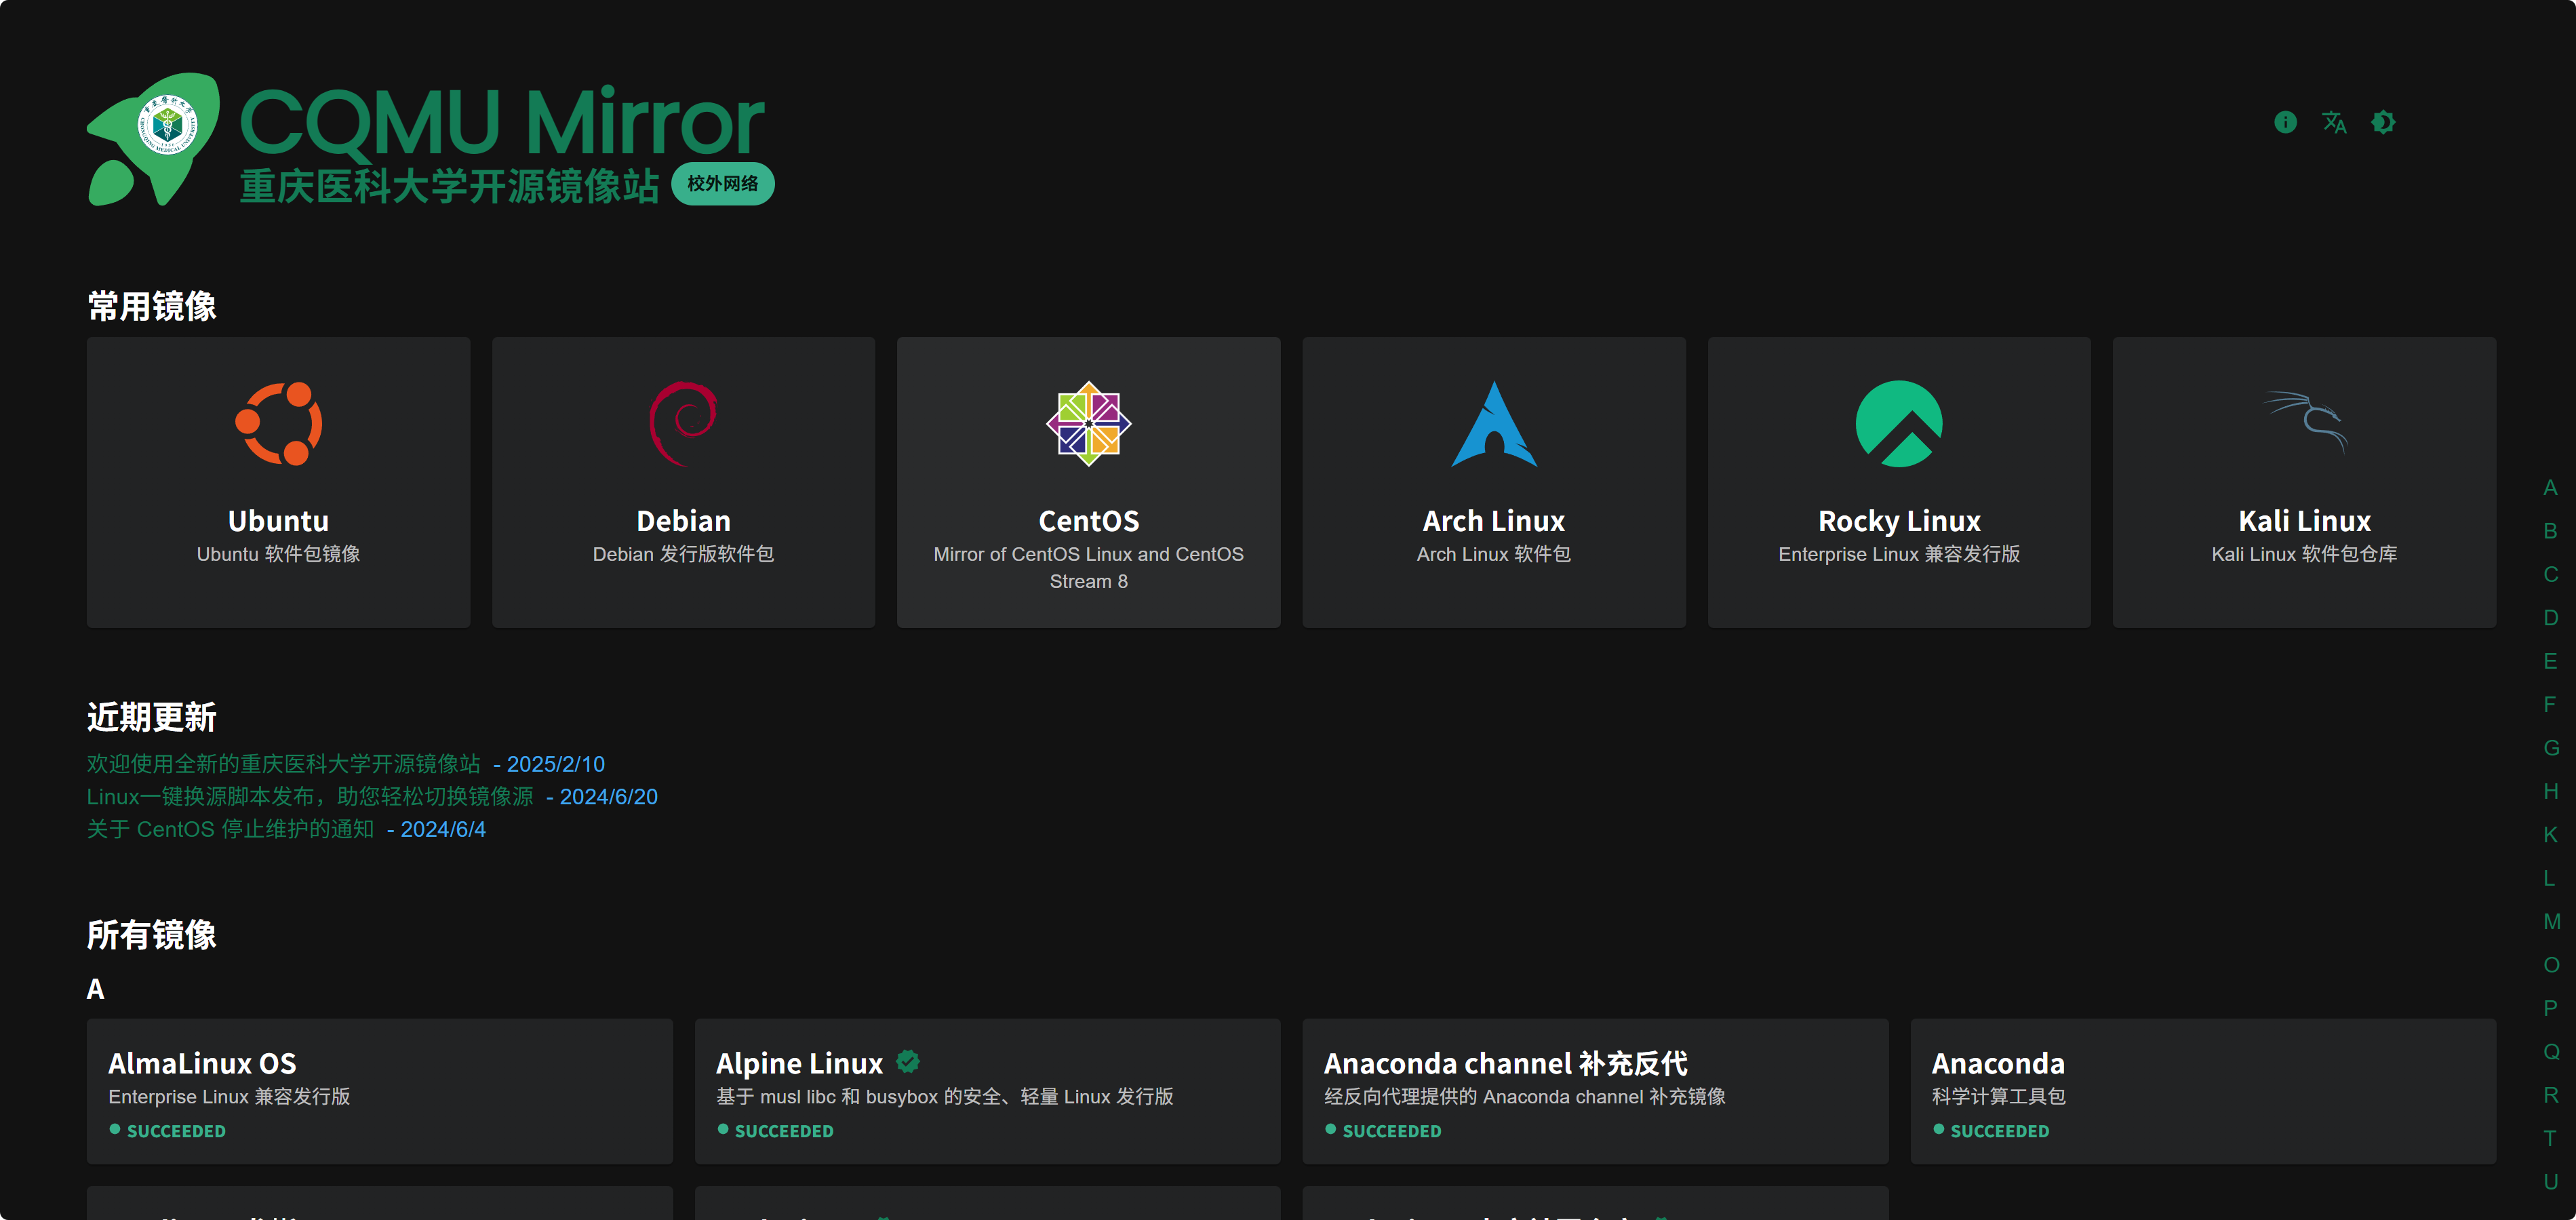Click the Debian swirl logo

click(683, 424)
